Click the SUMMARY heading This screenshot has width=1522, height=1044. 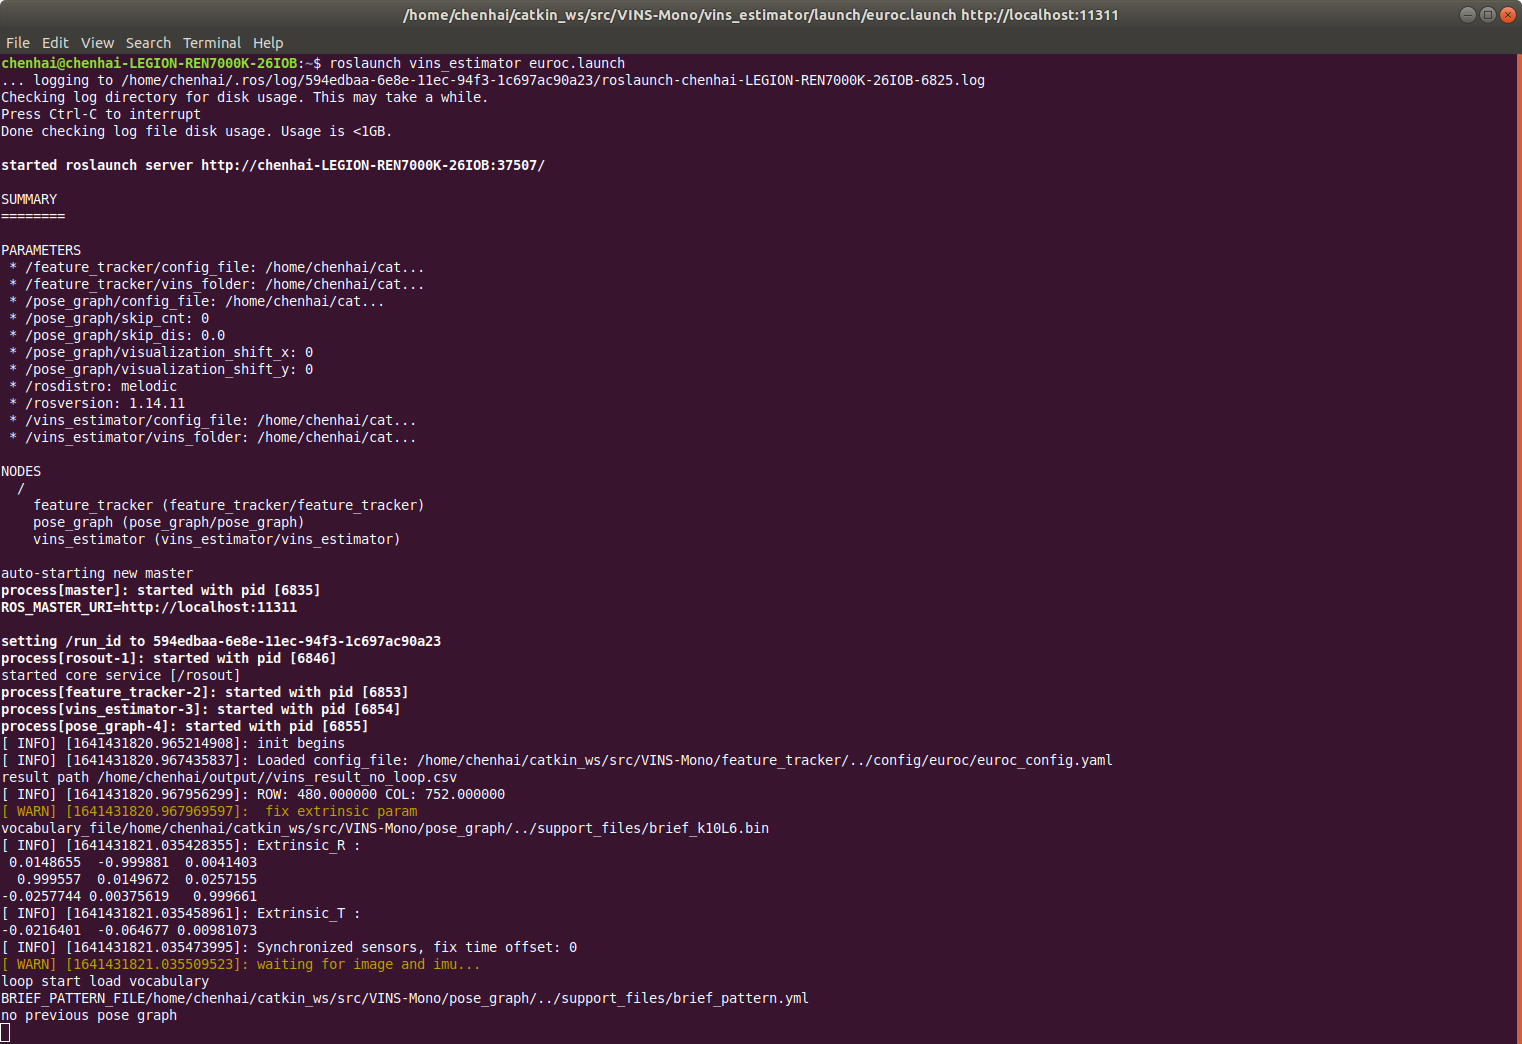point(29,199)
